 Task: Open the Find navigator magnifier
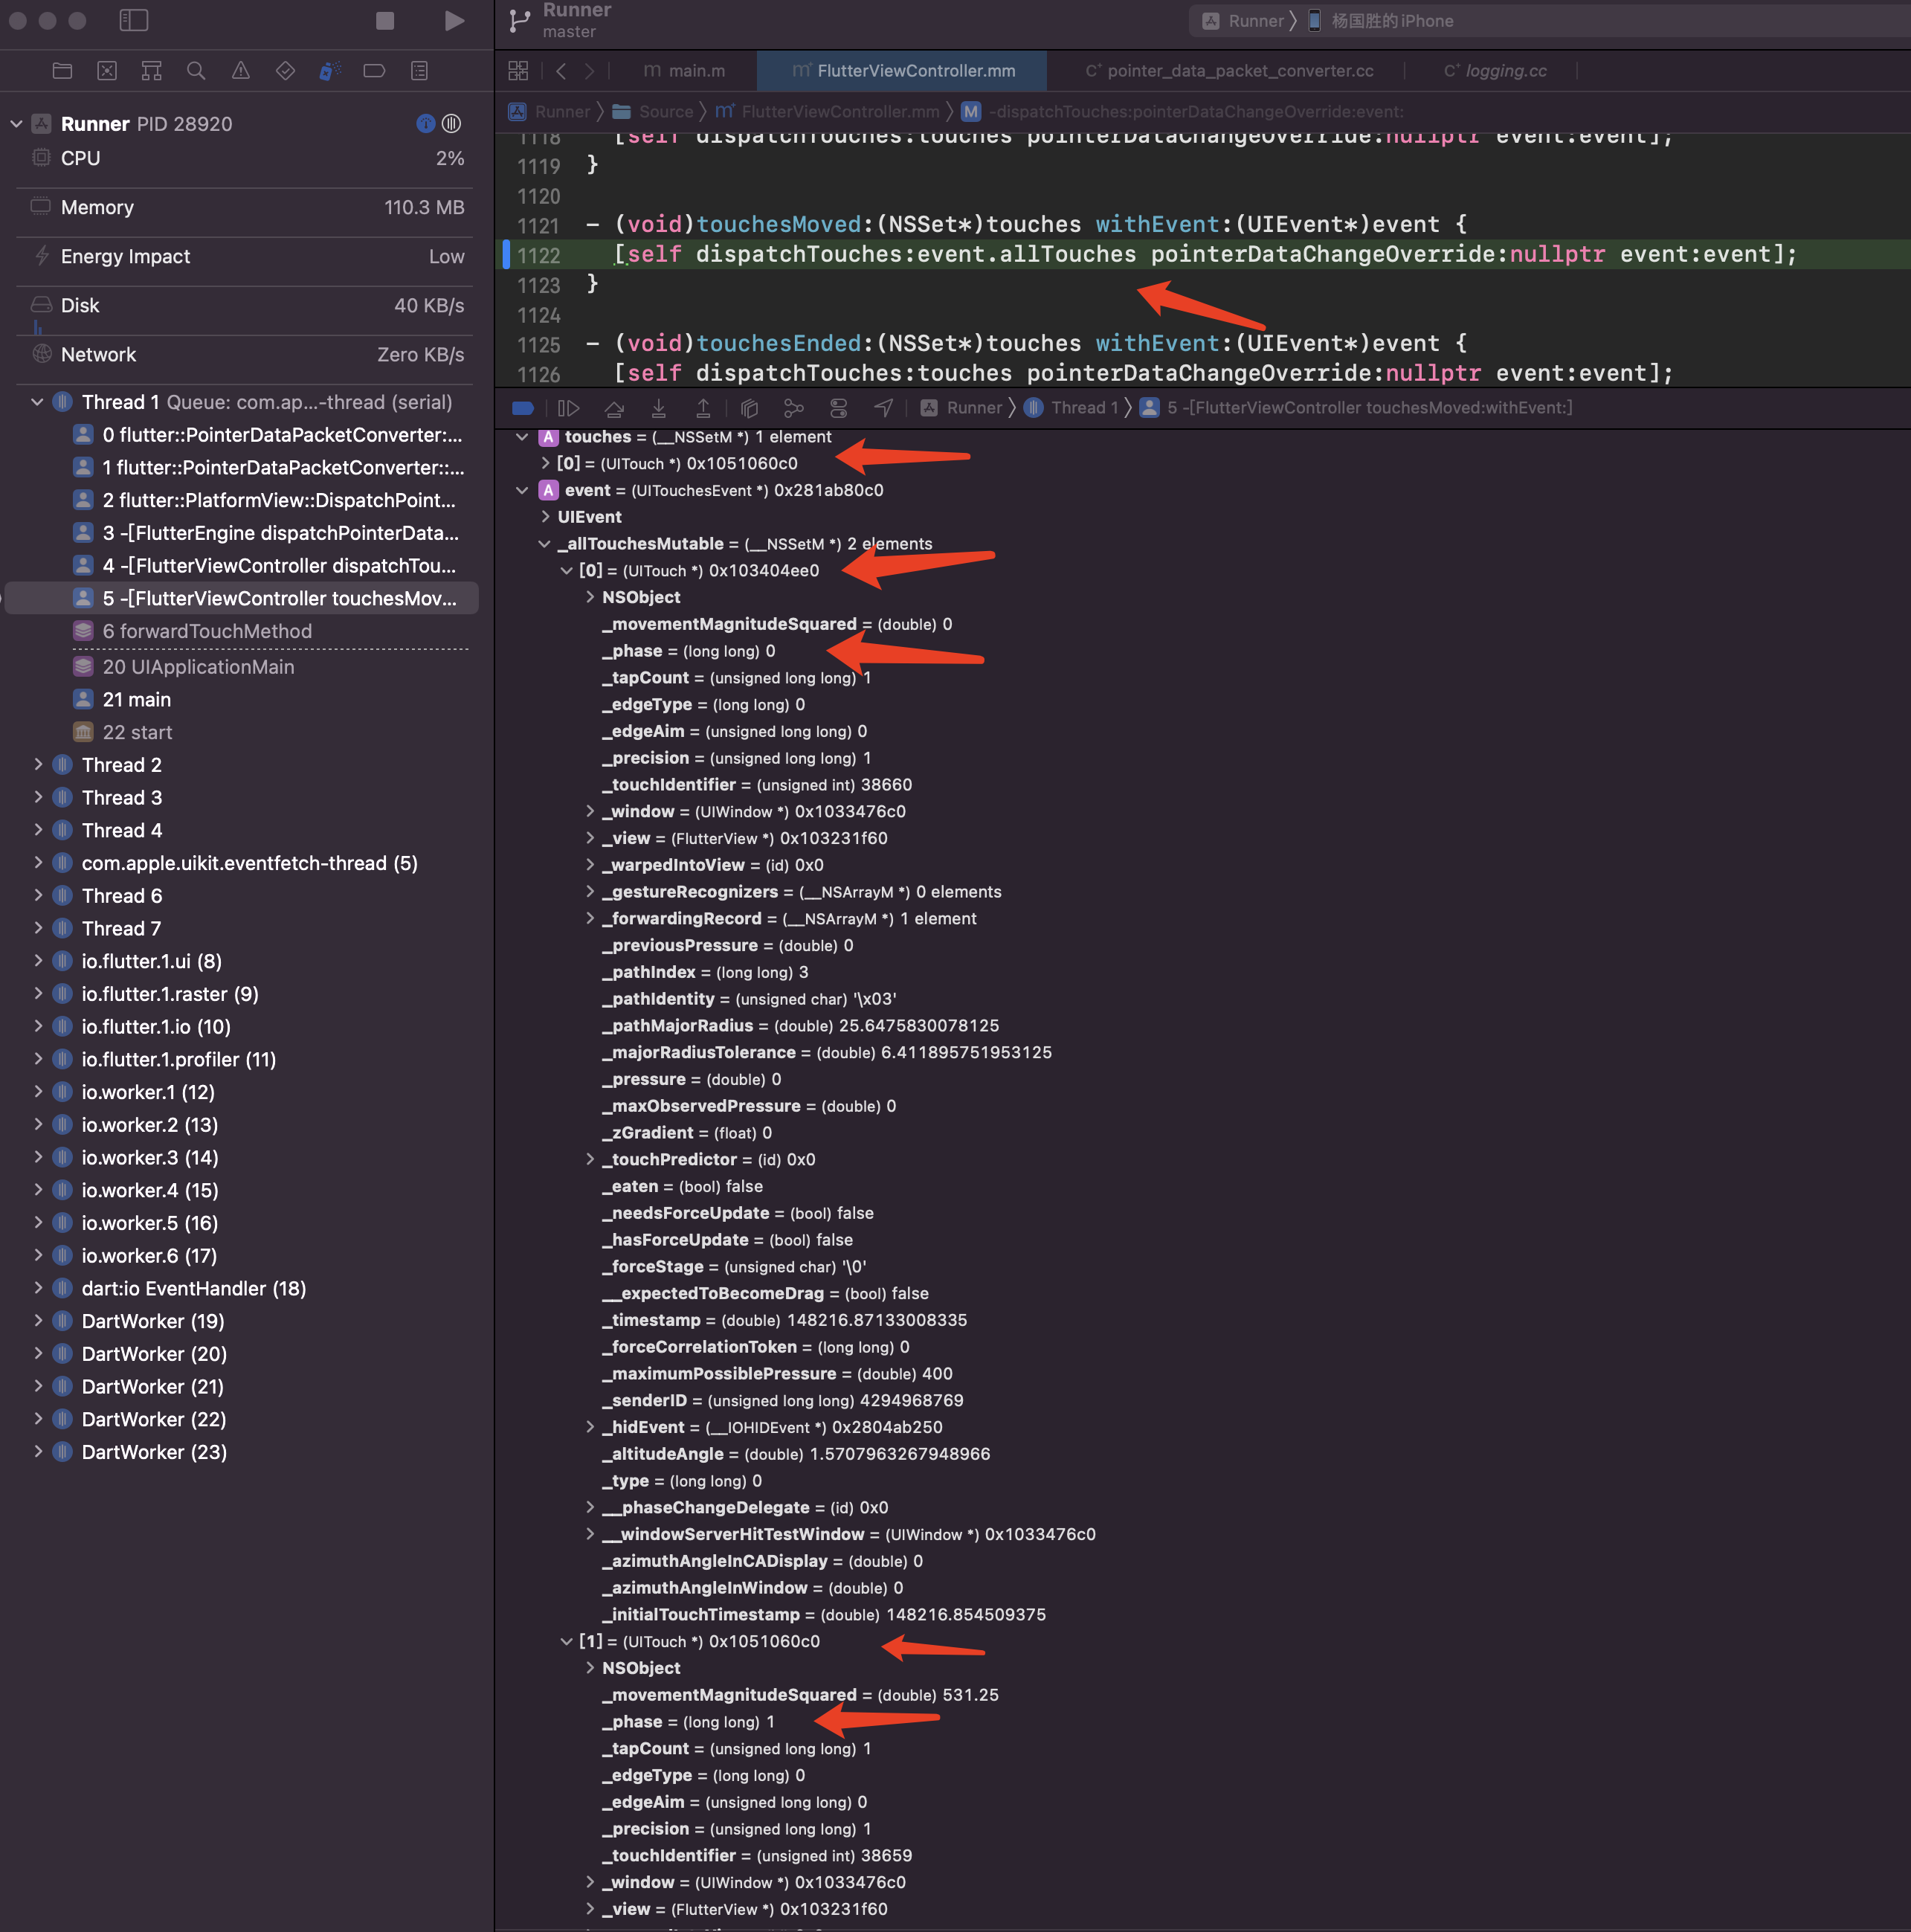196,70
